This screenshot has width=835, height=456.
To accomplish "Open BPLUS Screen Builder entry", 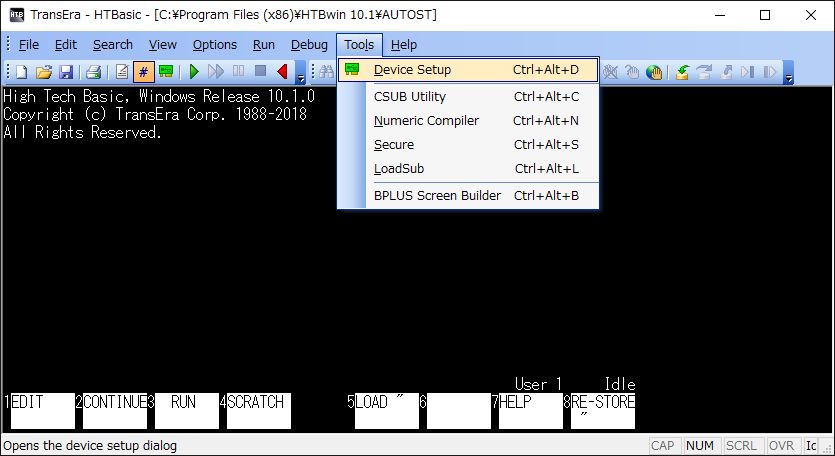I will pos(468,196).
